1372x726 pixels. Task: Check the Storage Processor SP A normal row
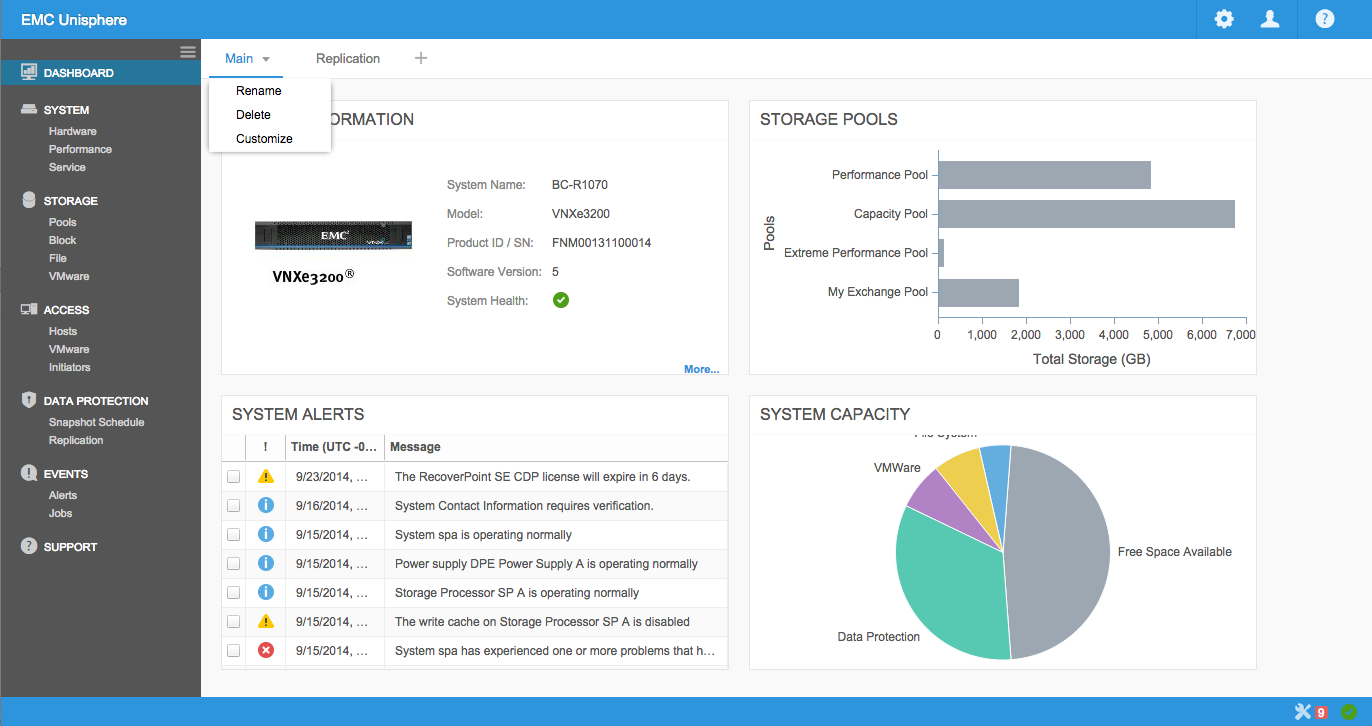pyautogui.click(x=233, y=592)
